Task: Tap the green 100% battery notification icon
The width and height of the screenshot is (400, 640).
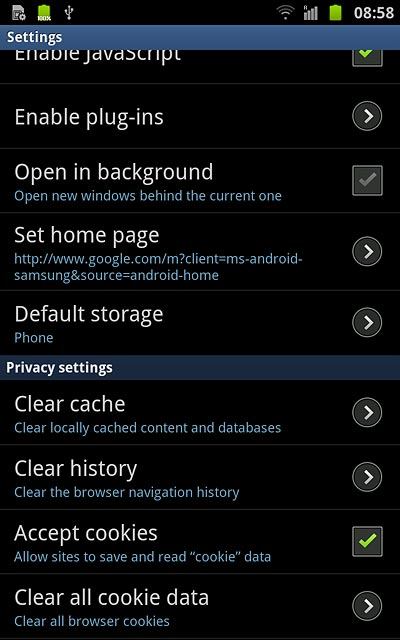Action: click(44, 13)
